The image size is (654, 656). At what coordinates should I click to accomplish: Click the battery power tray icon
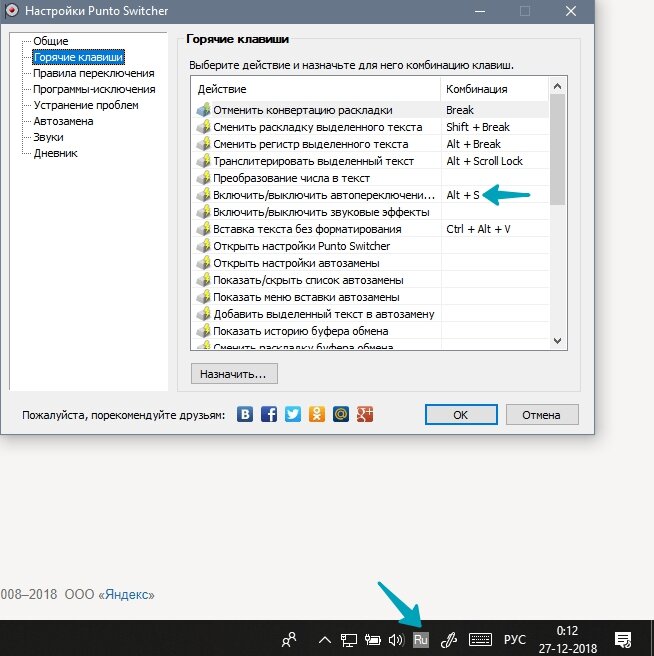click(x=372, y=640)
